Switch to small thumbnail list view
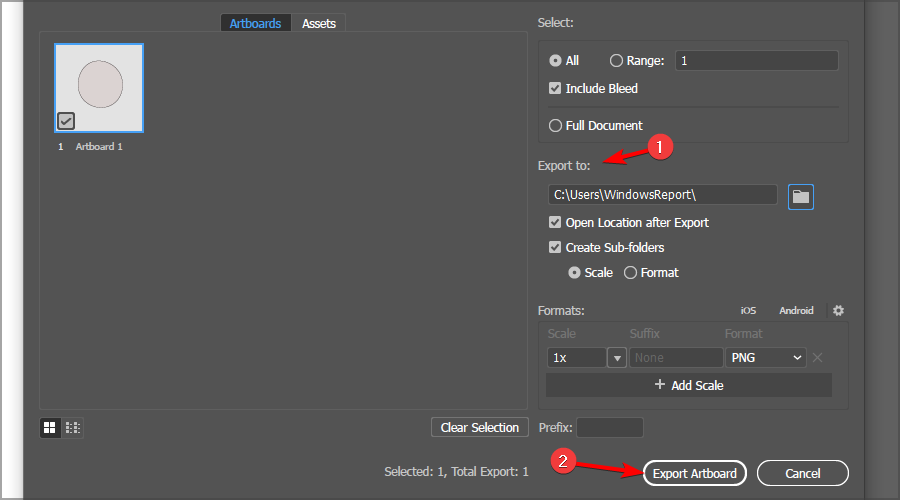This screenshot has height=500, width=900. 72,428
